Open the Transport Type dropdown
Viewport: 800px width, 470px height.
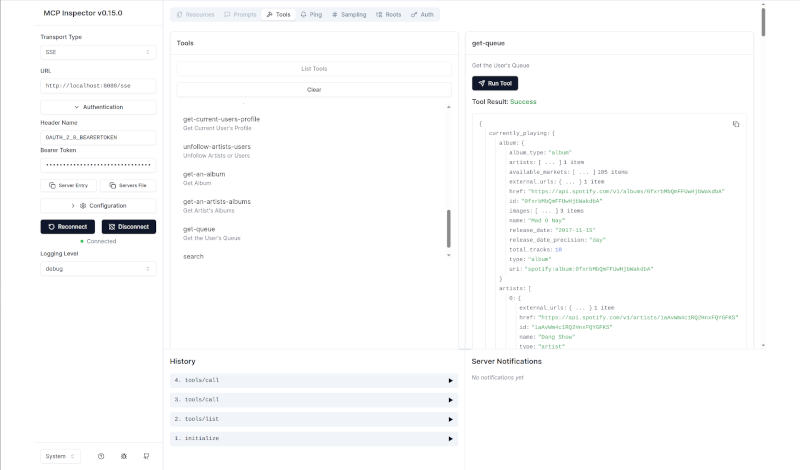(x=98, y=52)
